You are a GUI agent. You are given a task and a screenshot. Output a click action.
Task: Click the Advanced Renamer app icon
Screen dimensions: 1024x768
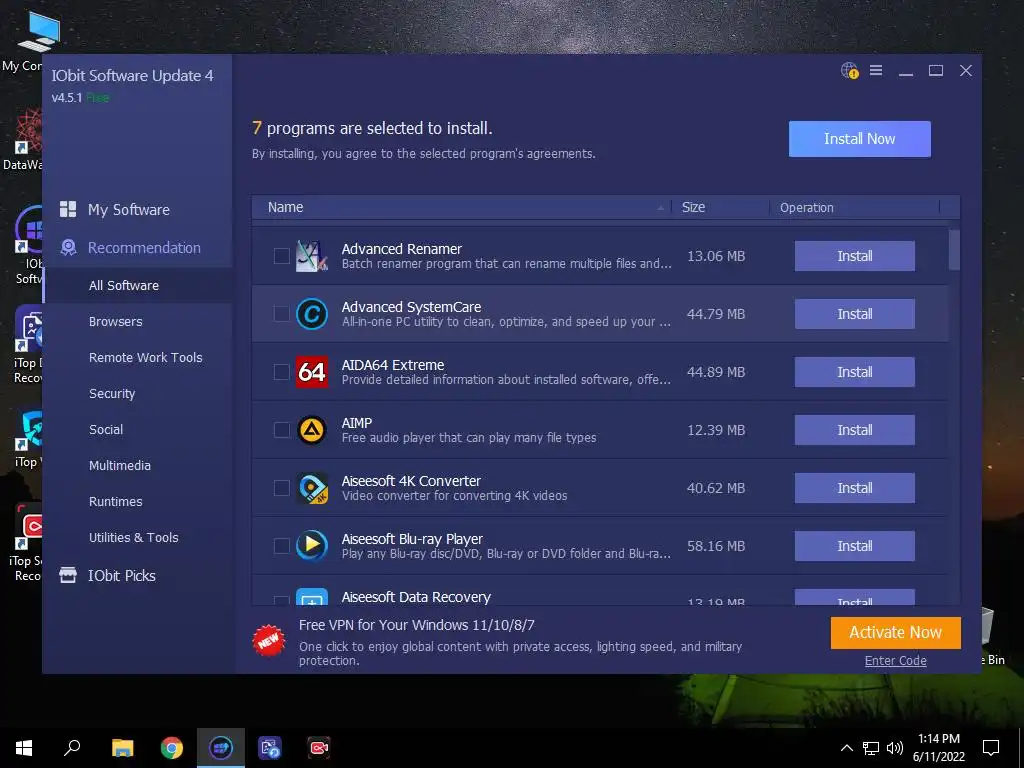[x=312, y=256]
